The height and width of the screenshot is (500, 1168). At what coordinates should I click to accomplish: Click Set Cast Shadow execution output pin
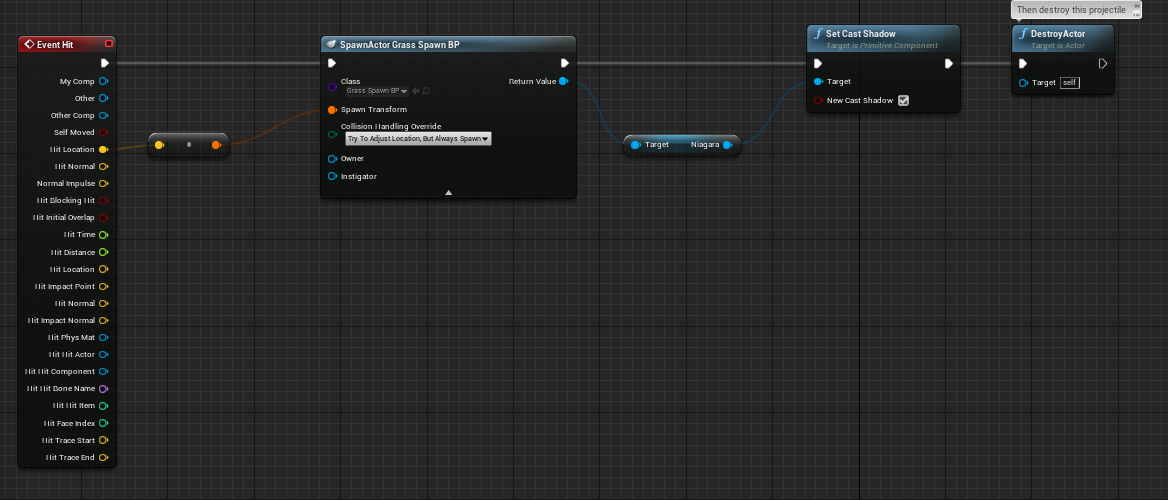[948, 63]
